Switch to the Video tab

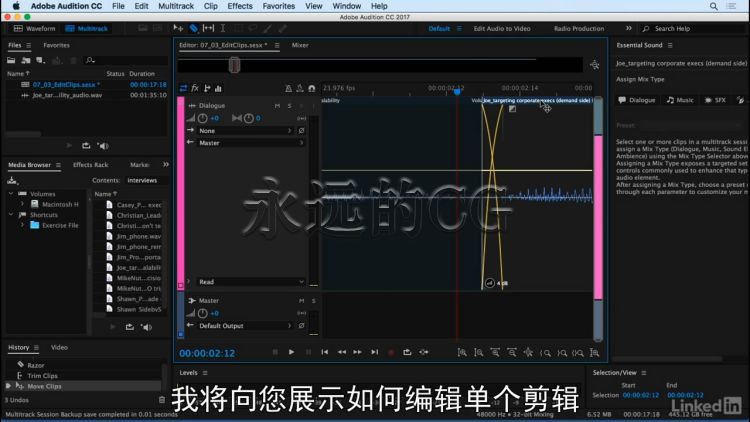(59, 347)
